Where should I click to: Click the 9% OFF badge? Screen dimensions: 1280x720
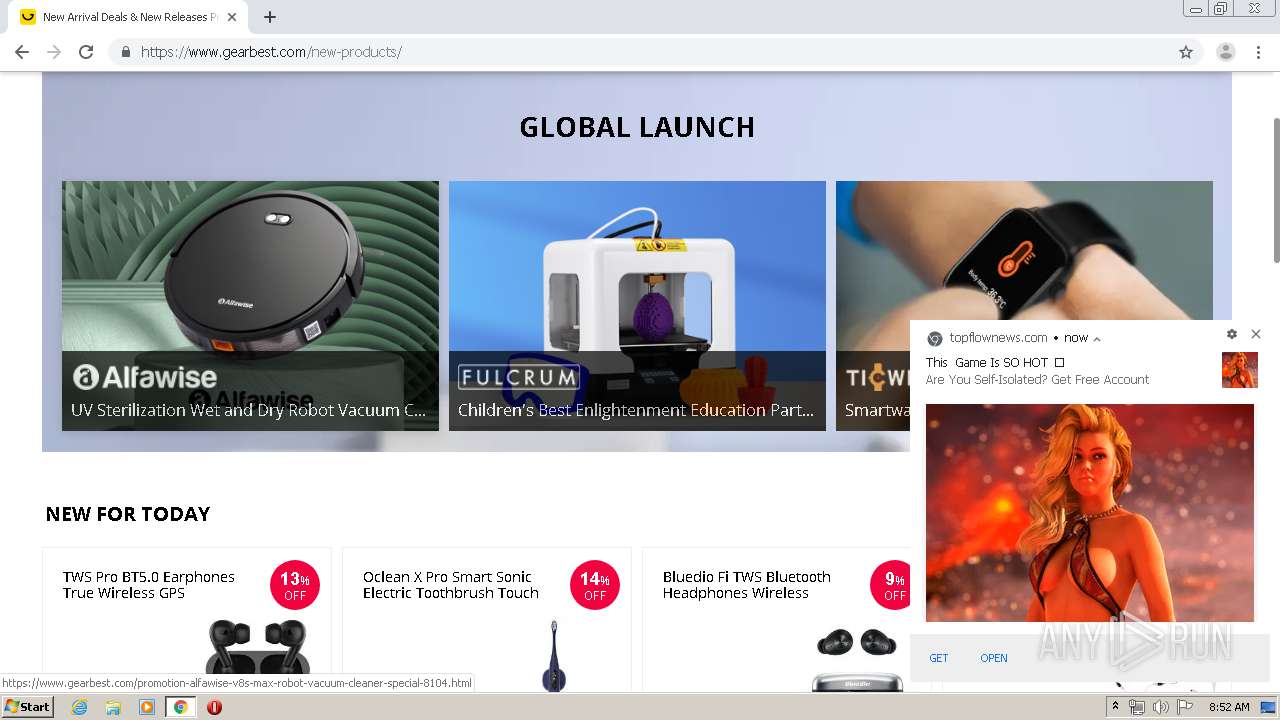(x=893, y=585)
